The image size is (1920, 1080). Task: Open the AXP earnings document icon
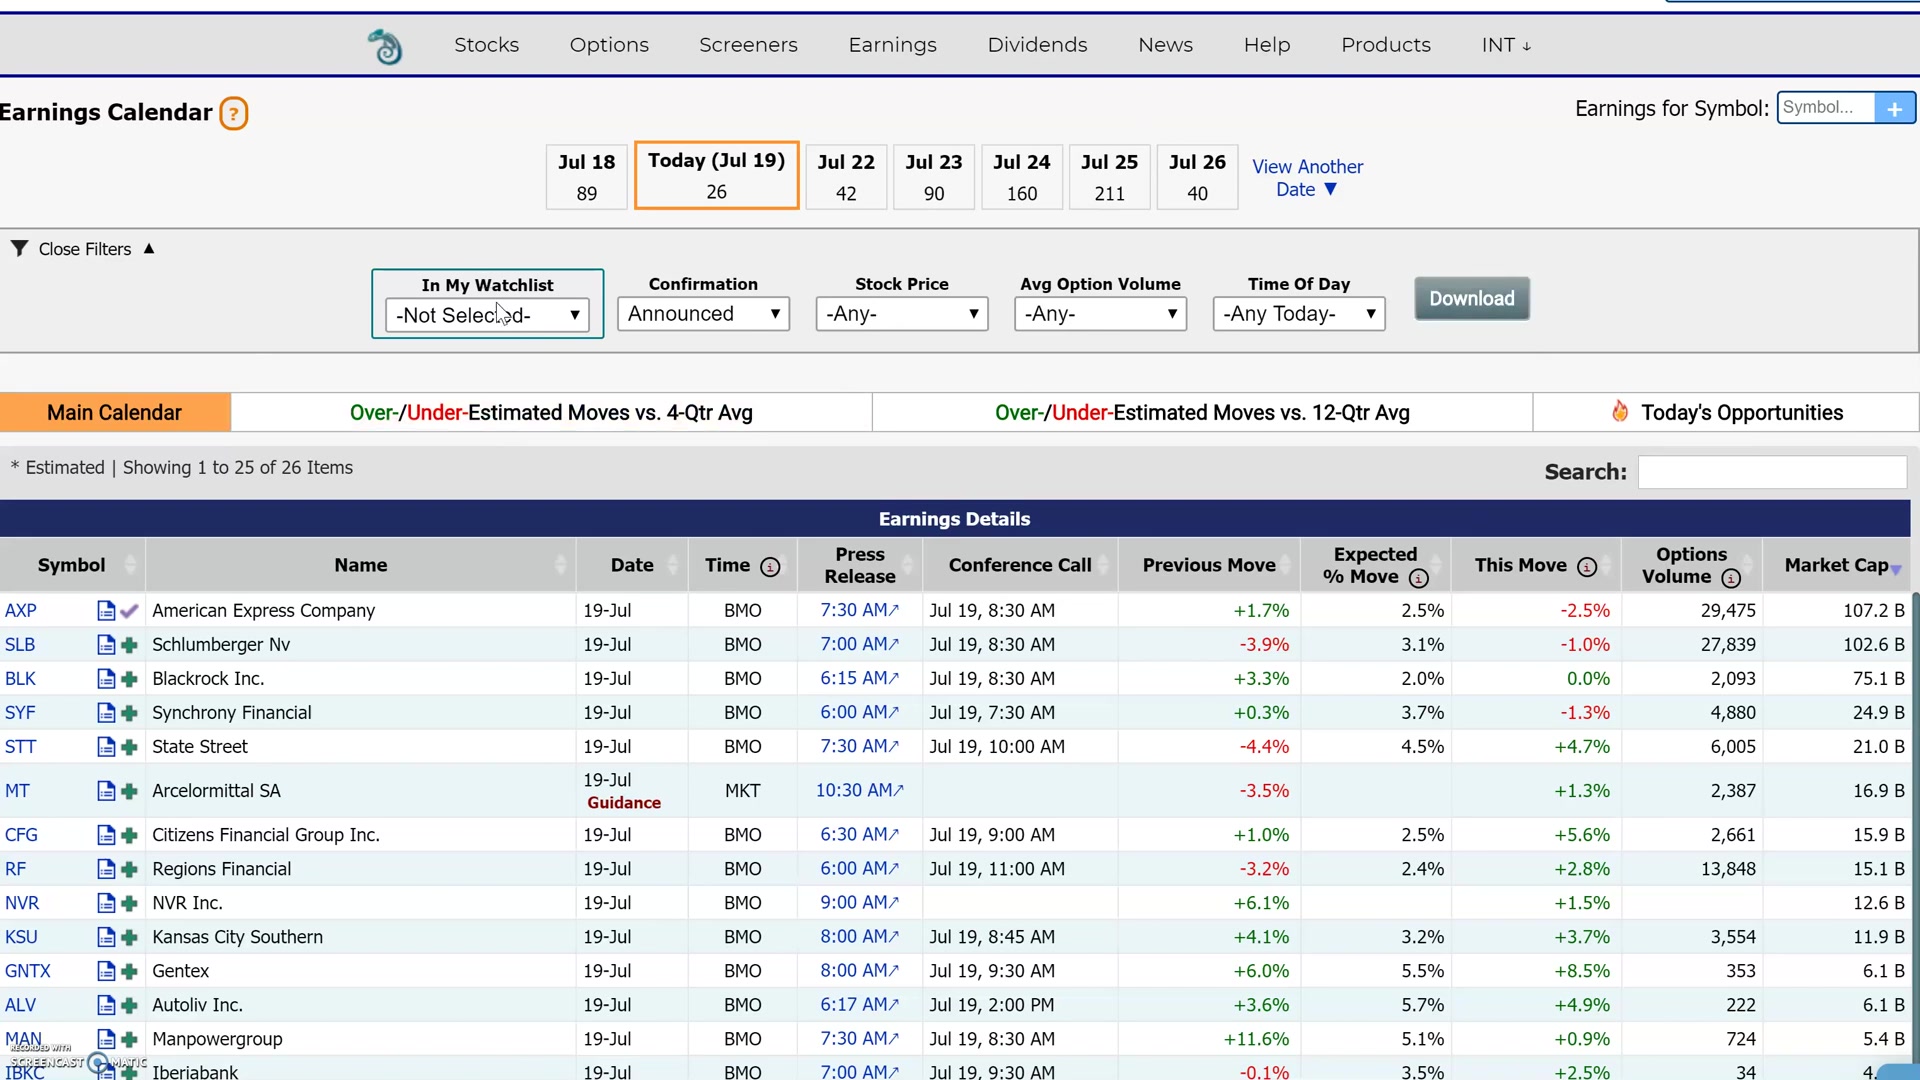(x=106, y=611)
